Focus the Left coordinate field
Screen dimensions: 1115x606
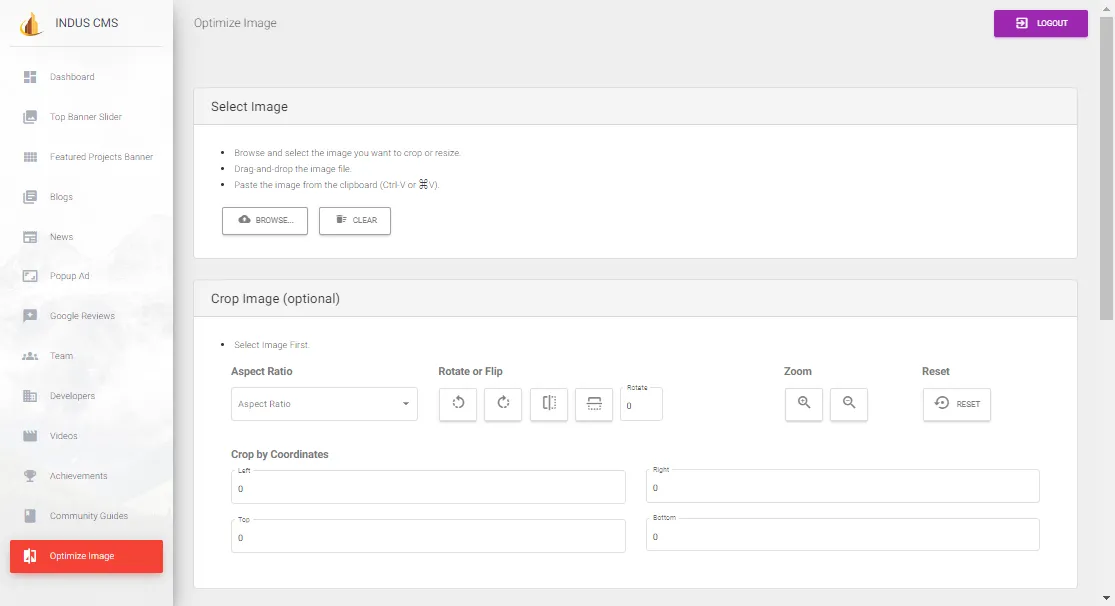click(x=428, y=488)
